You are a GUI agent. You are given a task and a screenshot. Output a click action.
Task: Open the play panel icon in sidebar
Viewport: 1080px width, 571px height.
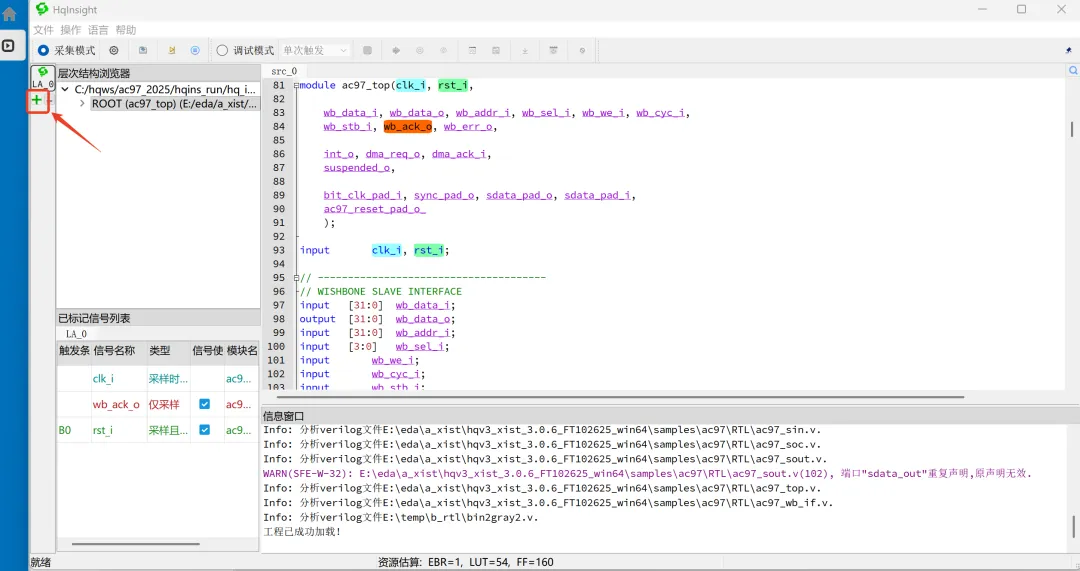click(9, 45)
